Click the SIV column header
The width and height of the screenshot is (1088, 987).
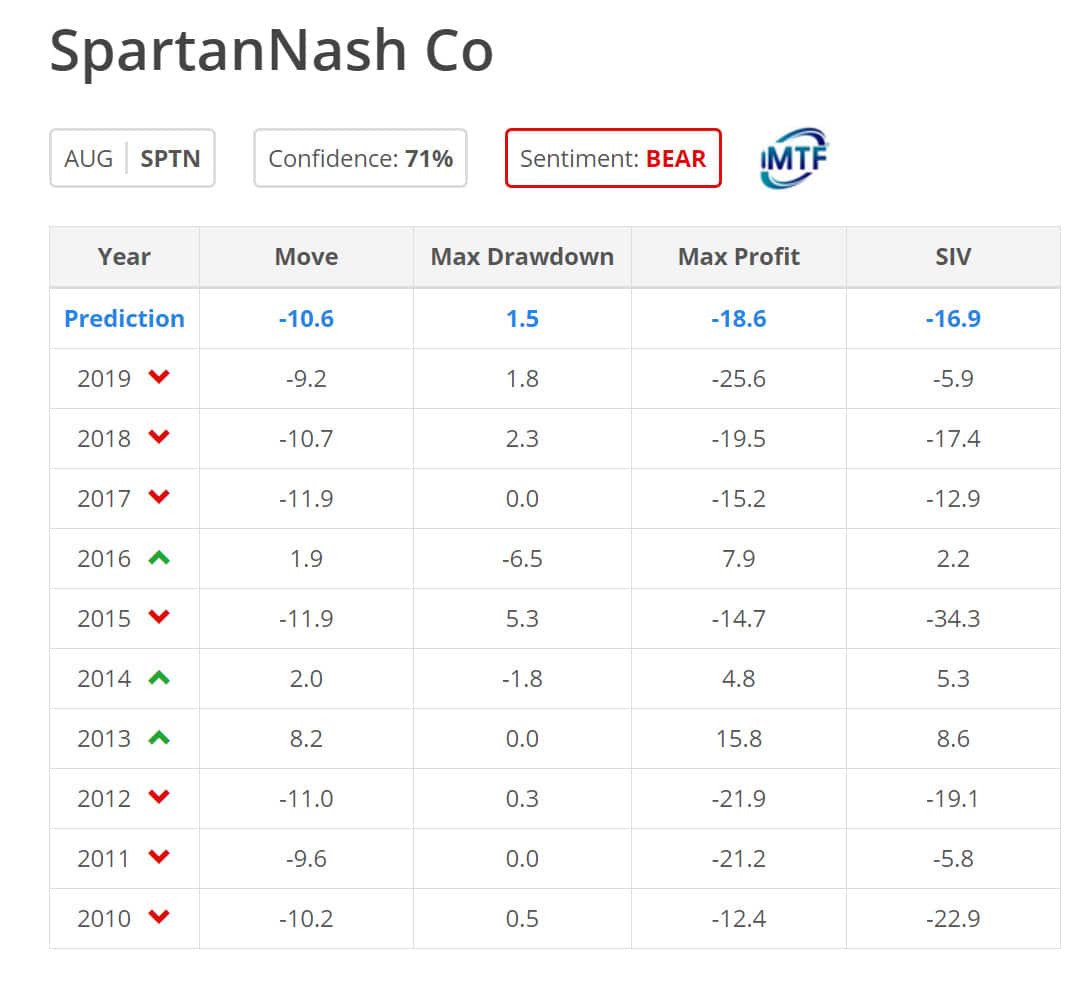pos(953,257)
